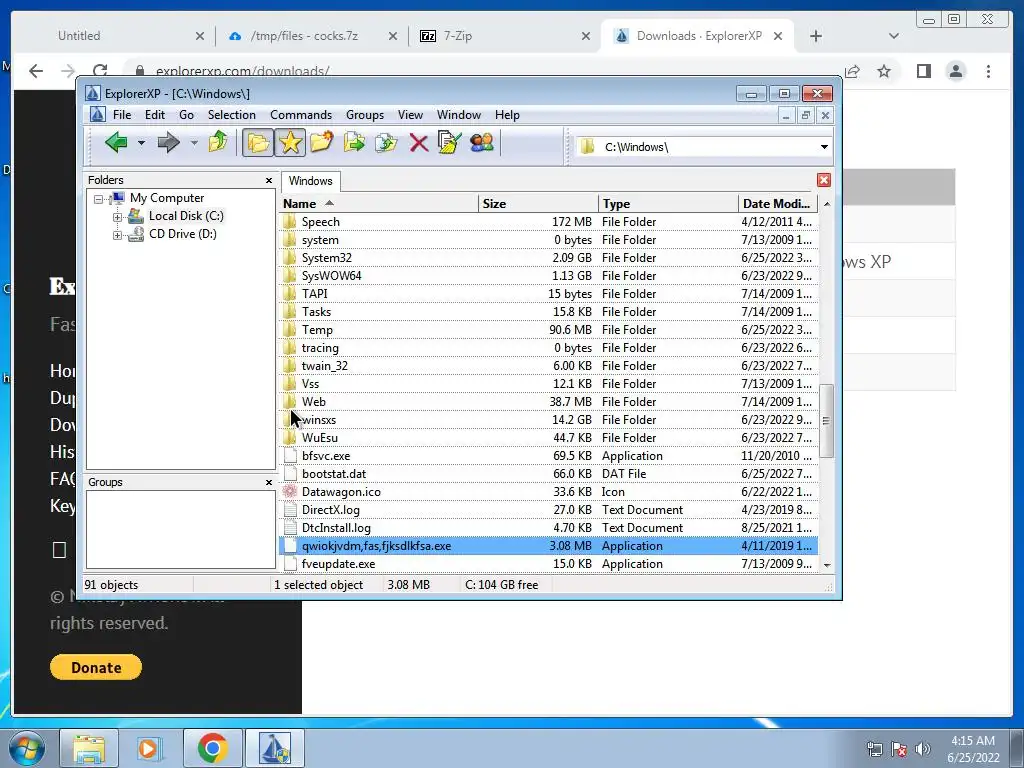
Task: Sort by the Name column header
Action: (379, 204)
